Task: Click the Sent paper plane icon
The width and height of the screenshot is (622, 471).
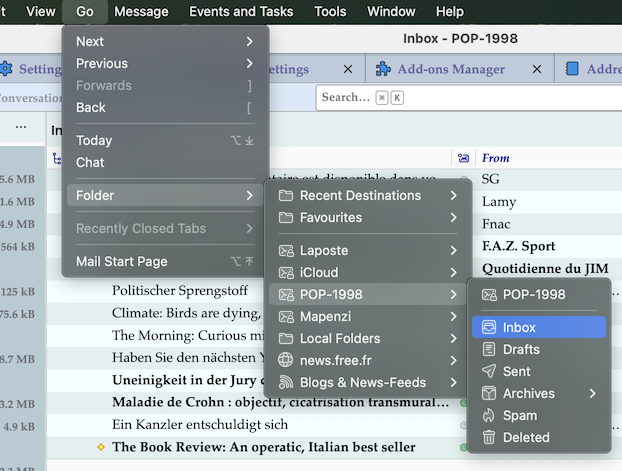Action: click(489, 371)
